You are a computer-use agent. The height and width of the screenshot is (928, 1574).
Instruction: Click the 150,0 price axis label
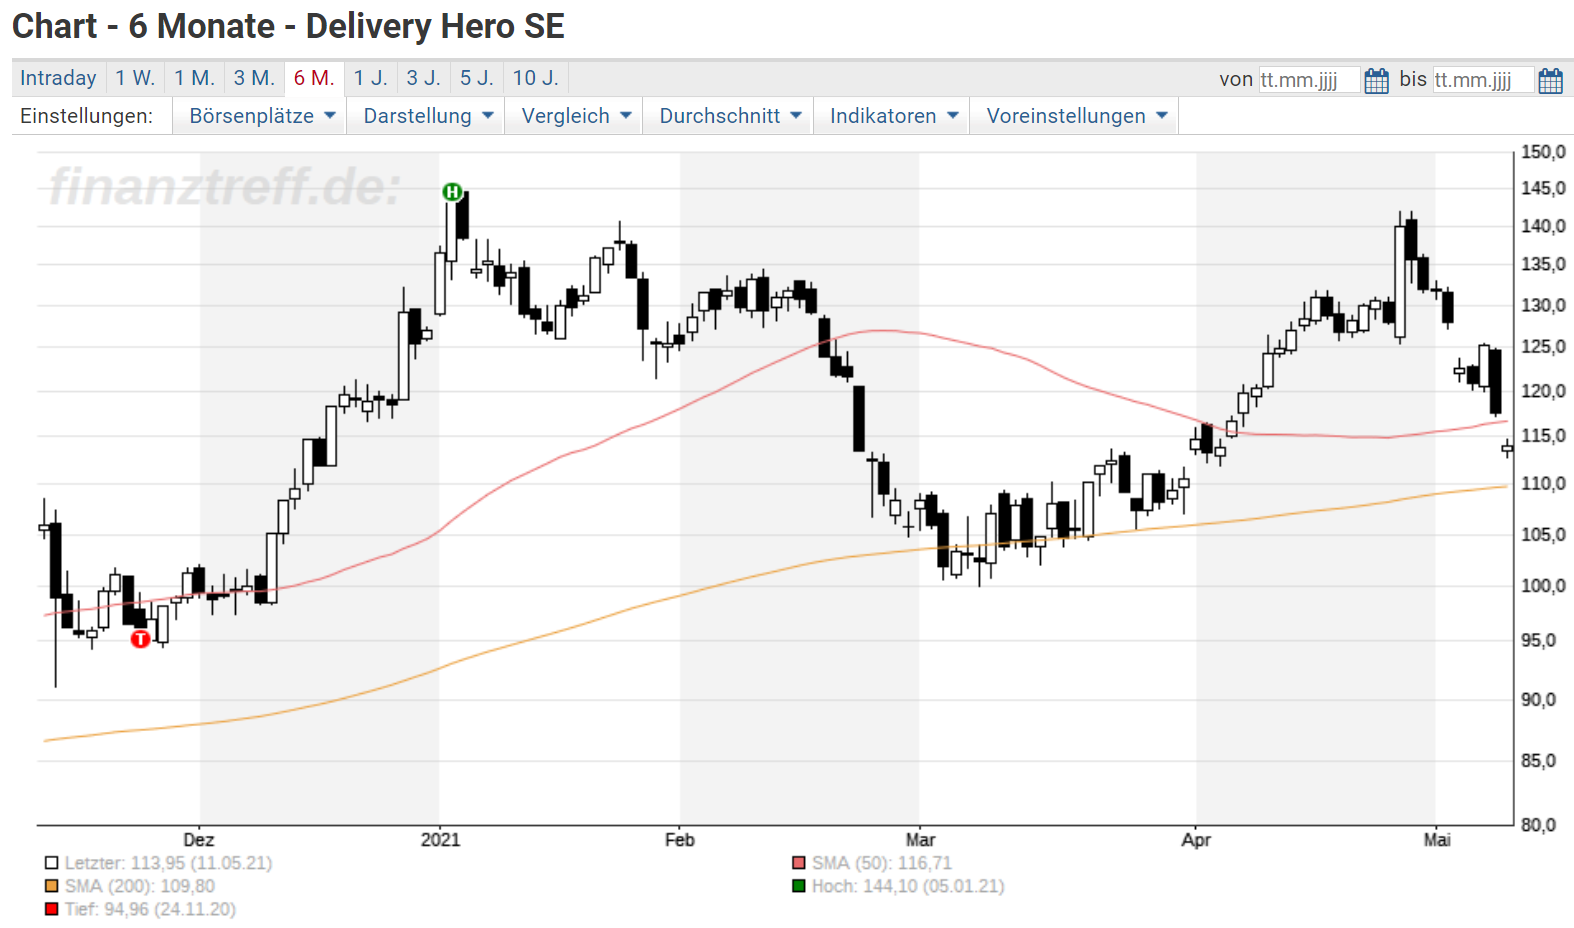coord(1543,152)
